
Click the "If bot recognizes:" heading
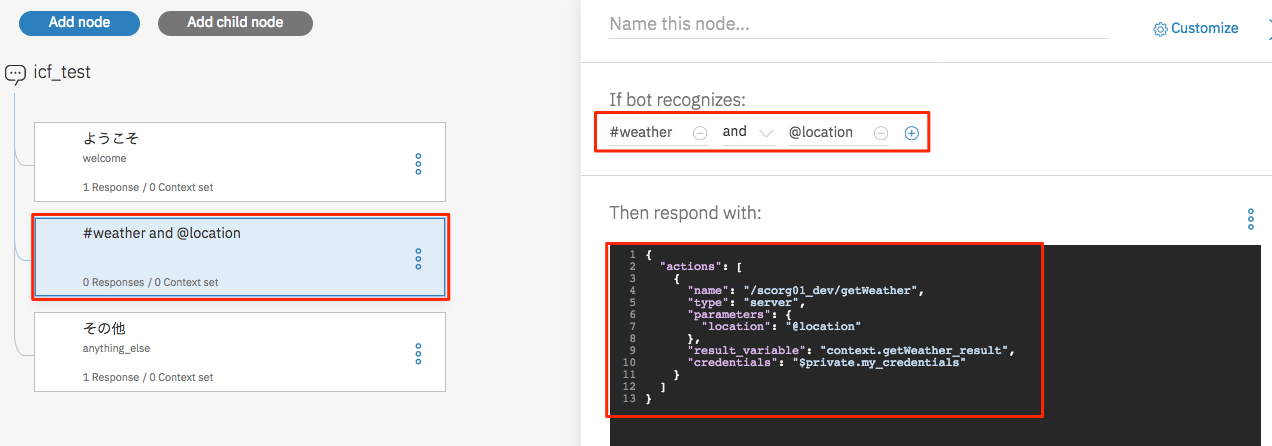(677, 99)
